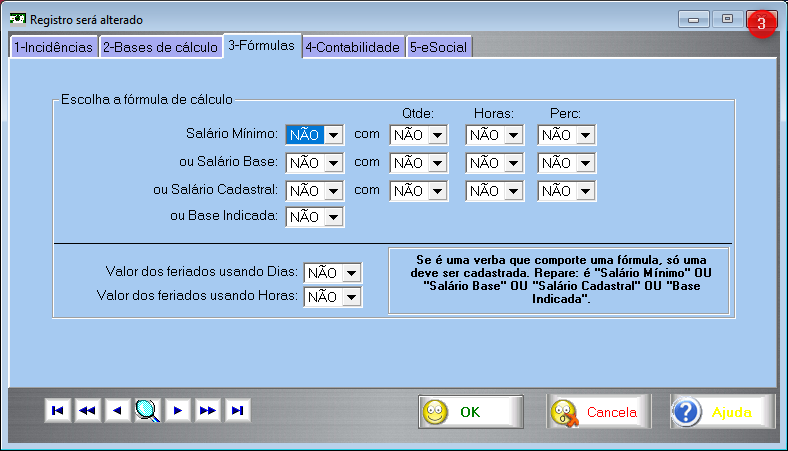Image resolution: width=788 pixels, height=451 pixels.
Task: Expand the ou Salário Base dropdown
Action: point(333,162)
